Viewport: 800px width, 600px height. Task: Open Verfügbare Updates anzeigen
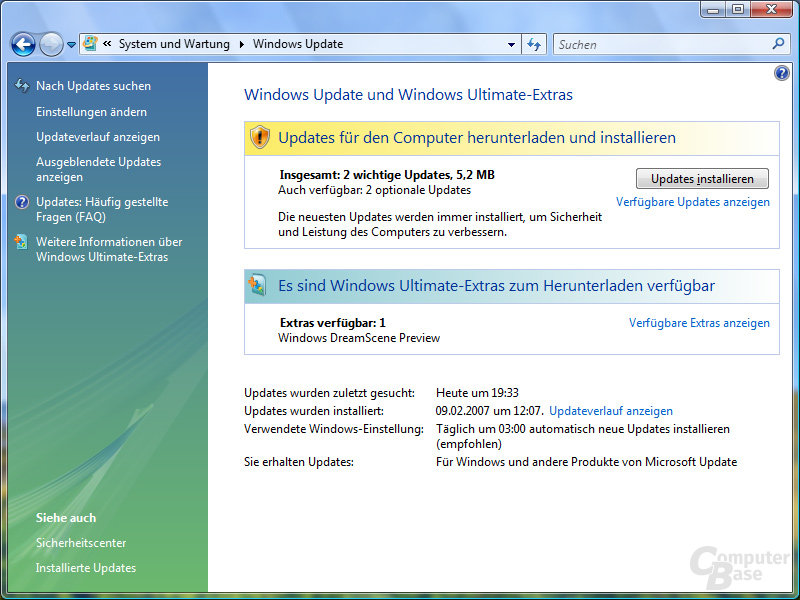point(693,202)
